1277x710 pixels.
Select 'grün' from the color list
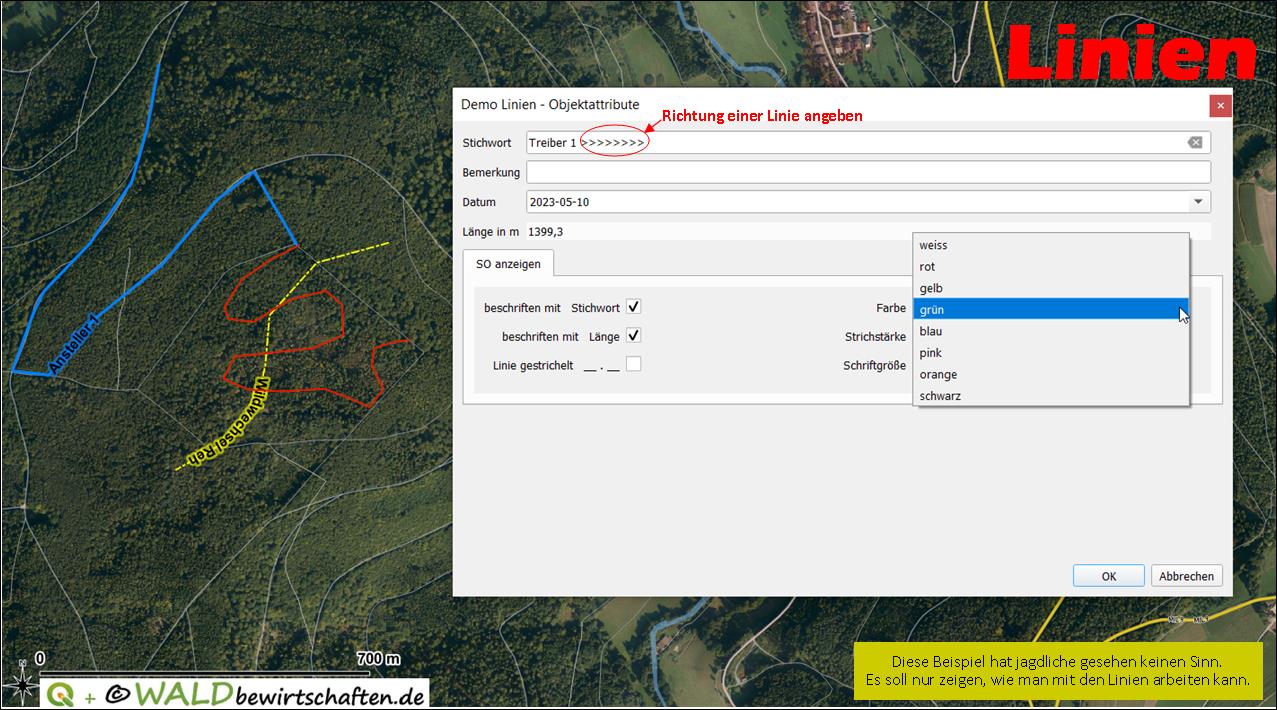(1050, 310)
